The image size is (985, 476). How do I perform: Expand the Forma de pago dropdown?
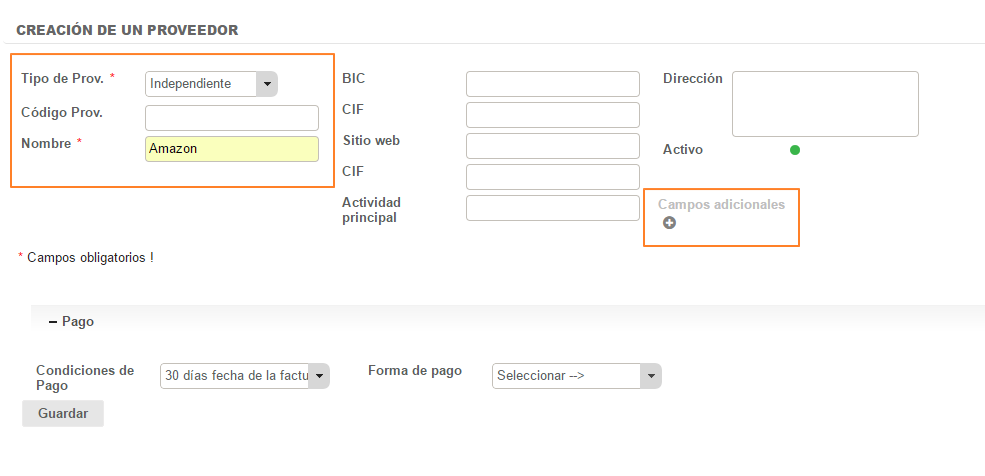[577, 376]
